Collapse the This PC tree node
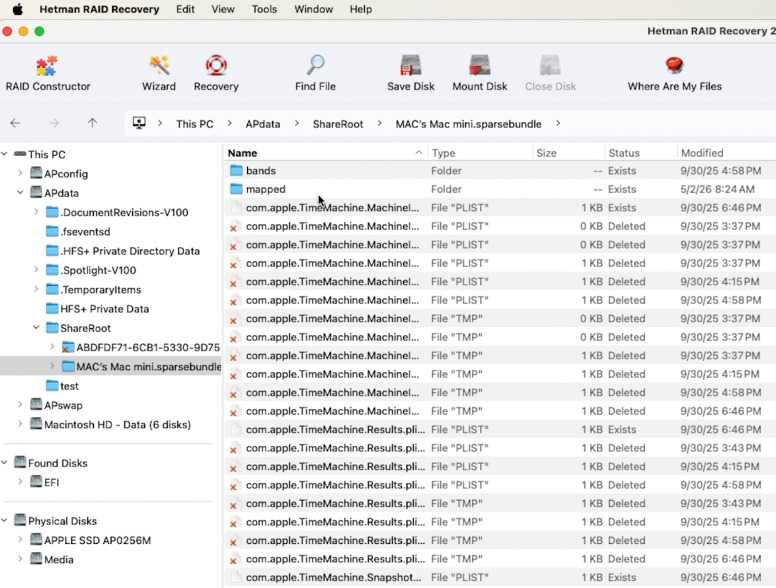Image resolution: width=776 pixels, height=588 pixels. coord(4,154)
